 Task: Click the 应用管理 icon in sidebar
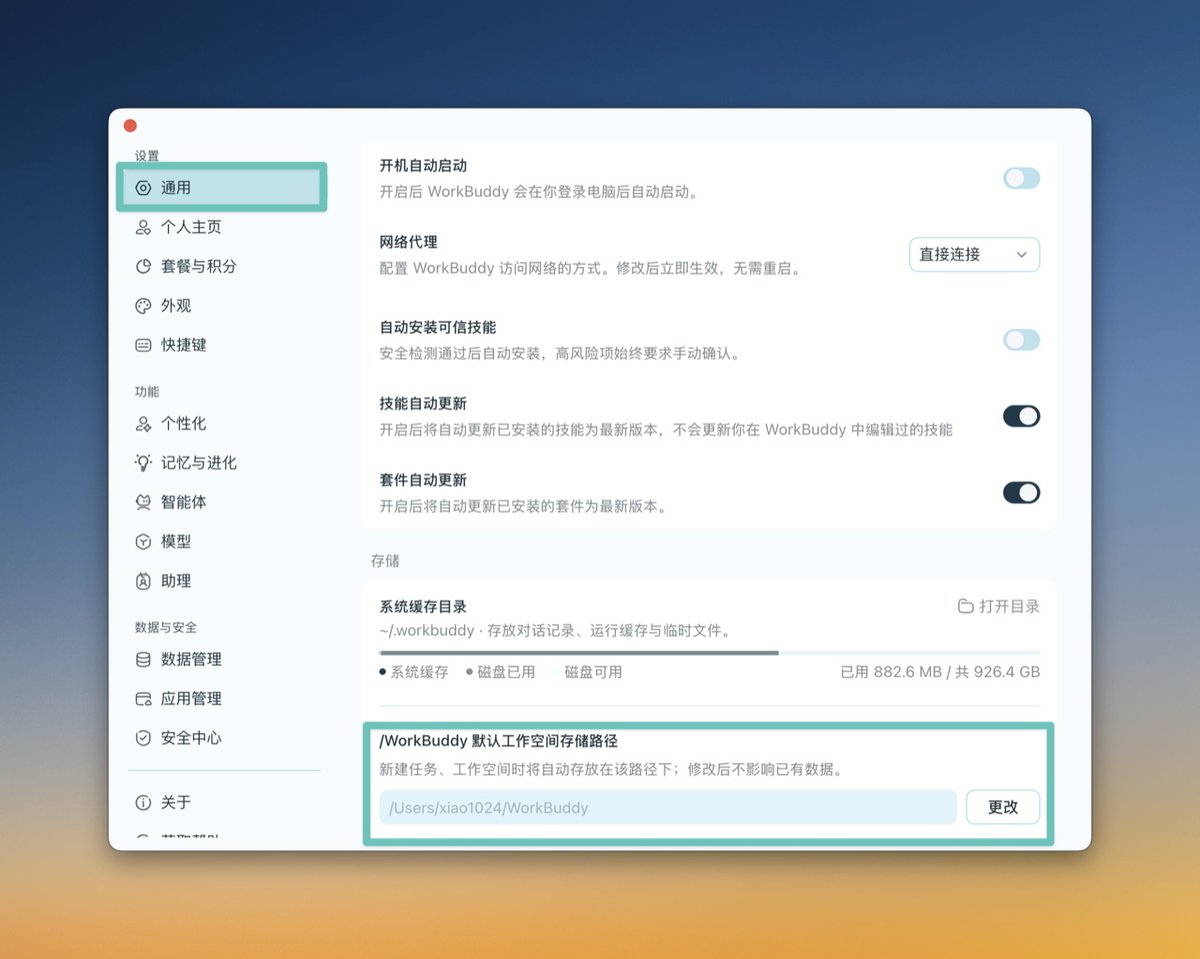click(143, 699)
